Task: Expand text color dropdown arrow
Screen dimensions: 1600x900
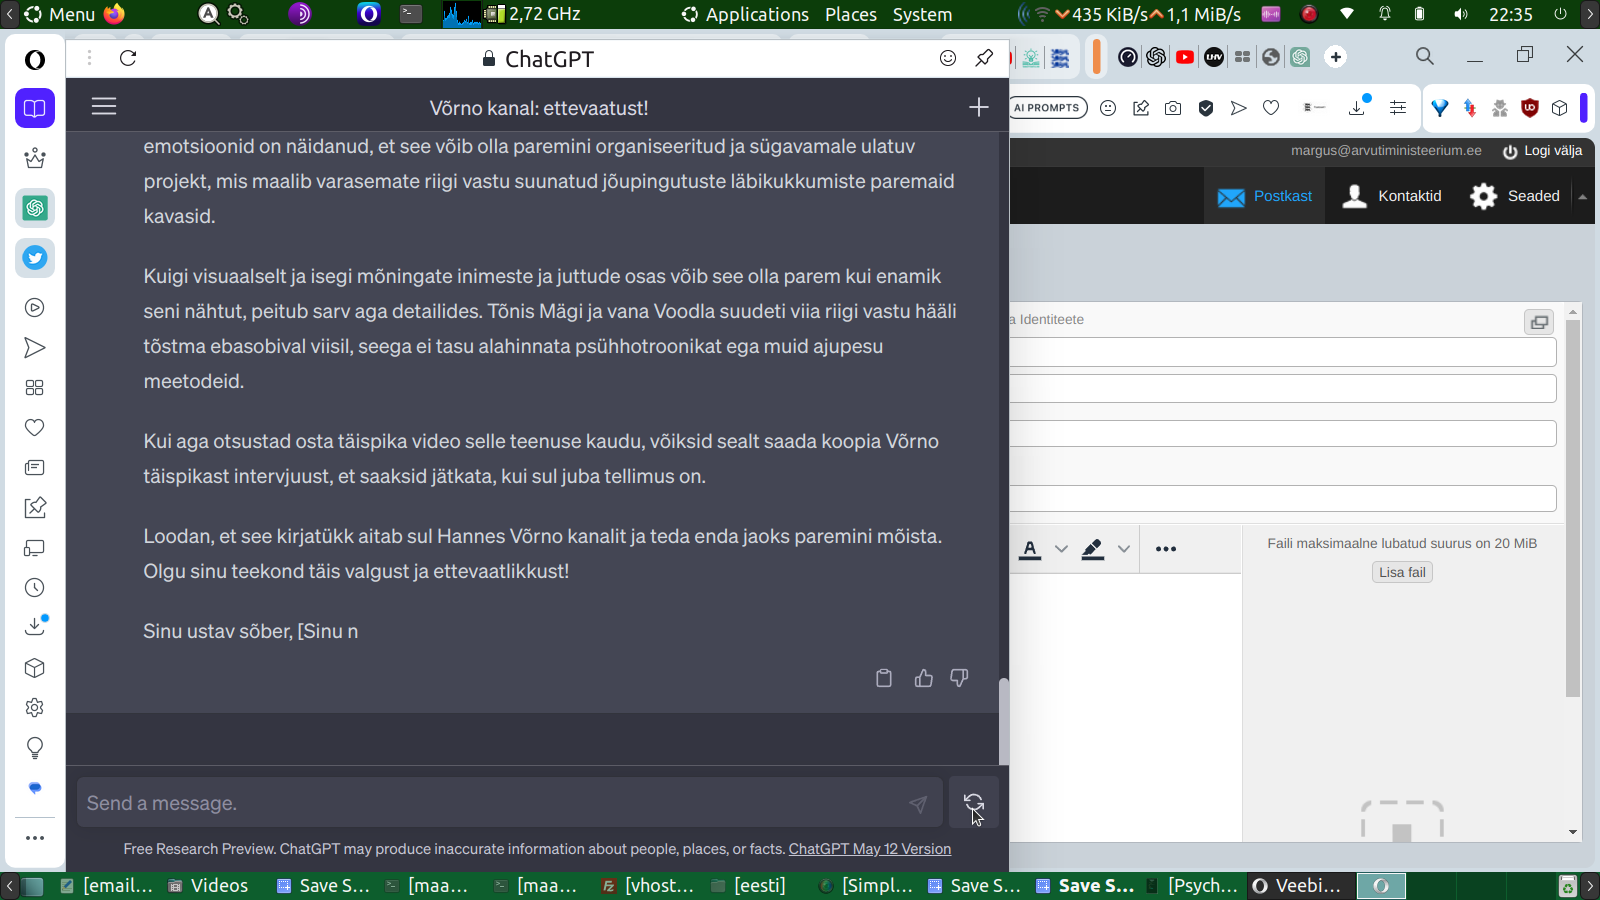Action: [1061, 549]
